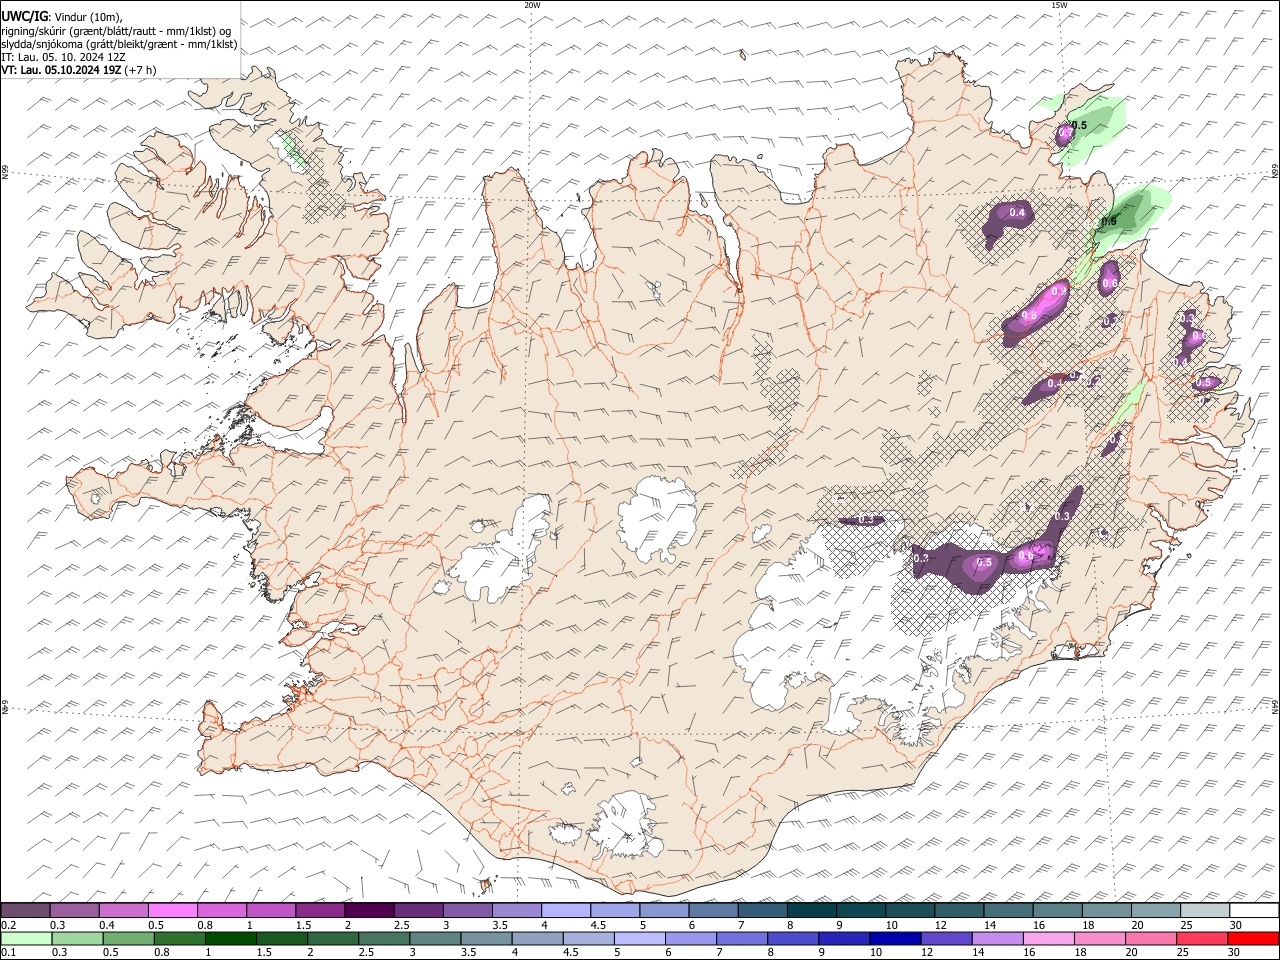
Task: Pick the 0.3–0.4 purple swatch, upper legend row
Action: pyautogui.click(x=75, y=911)
